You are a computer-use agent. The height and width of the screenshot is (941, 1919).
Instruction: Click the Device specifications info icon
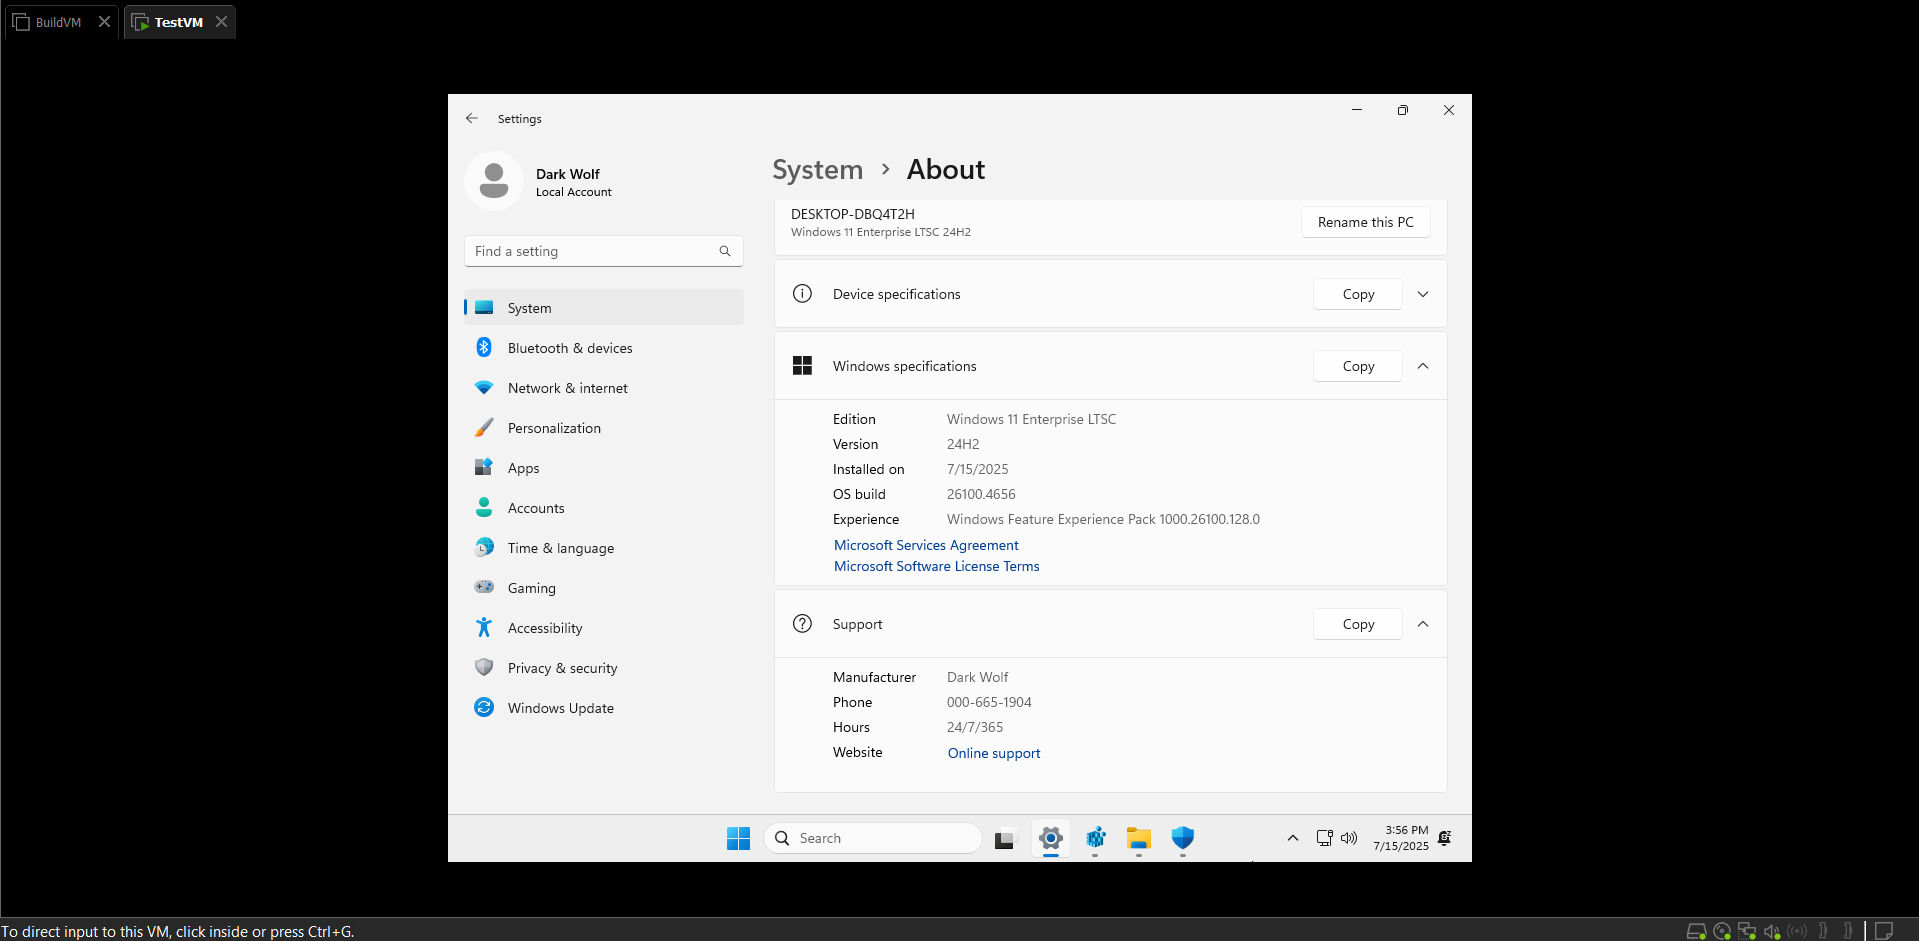pyautogui.click(x=802, y=294)
